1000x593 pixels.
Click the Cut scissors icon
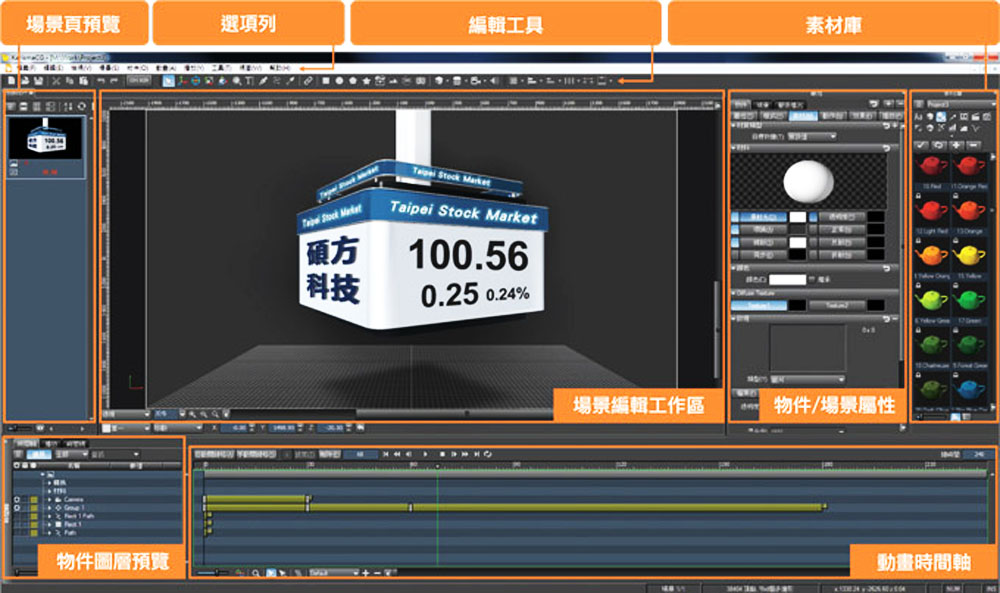click(x=56, y=81)
